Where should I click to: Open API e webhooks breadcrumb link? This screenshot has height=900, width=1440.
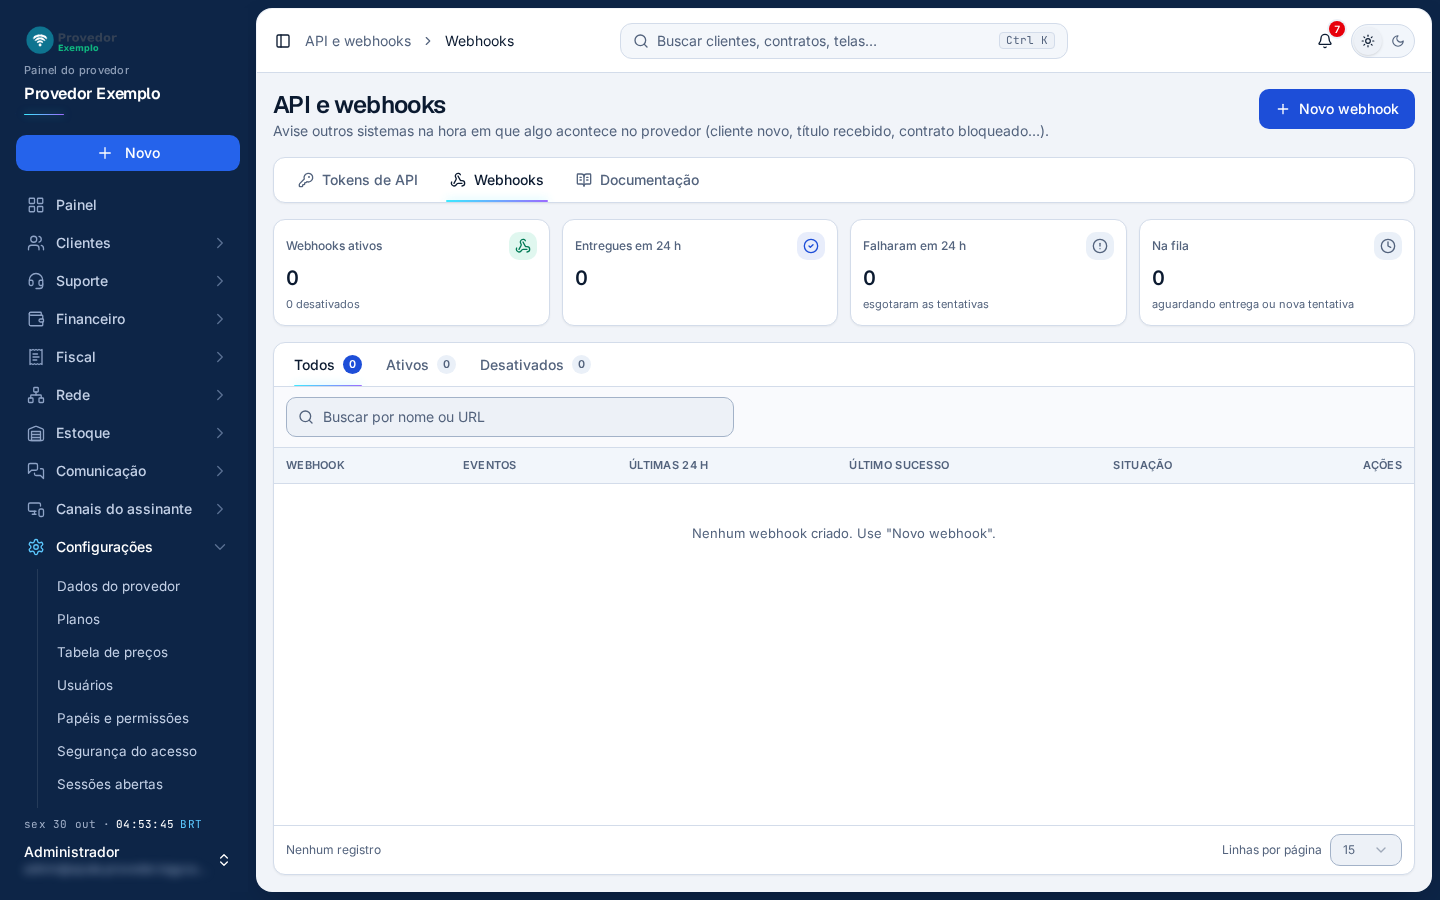(x=358, y=41)
